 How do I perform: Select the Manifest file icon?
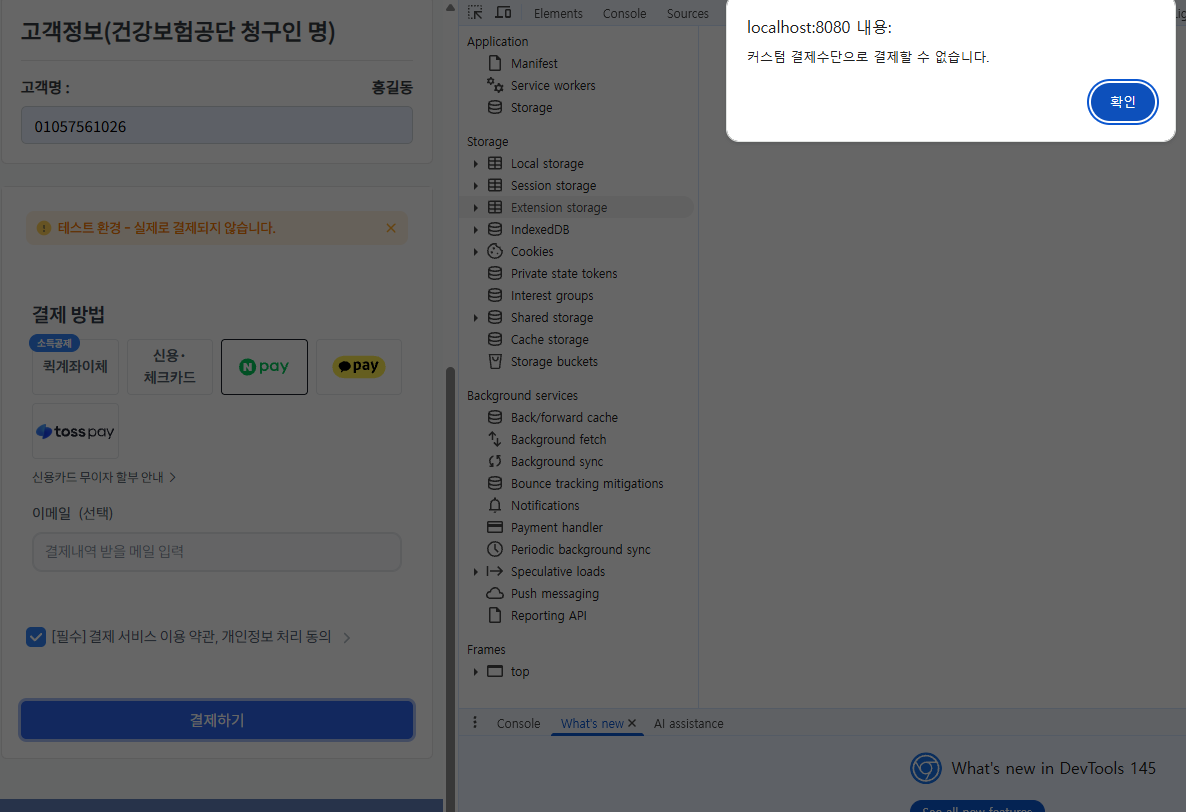click(495, 64)
